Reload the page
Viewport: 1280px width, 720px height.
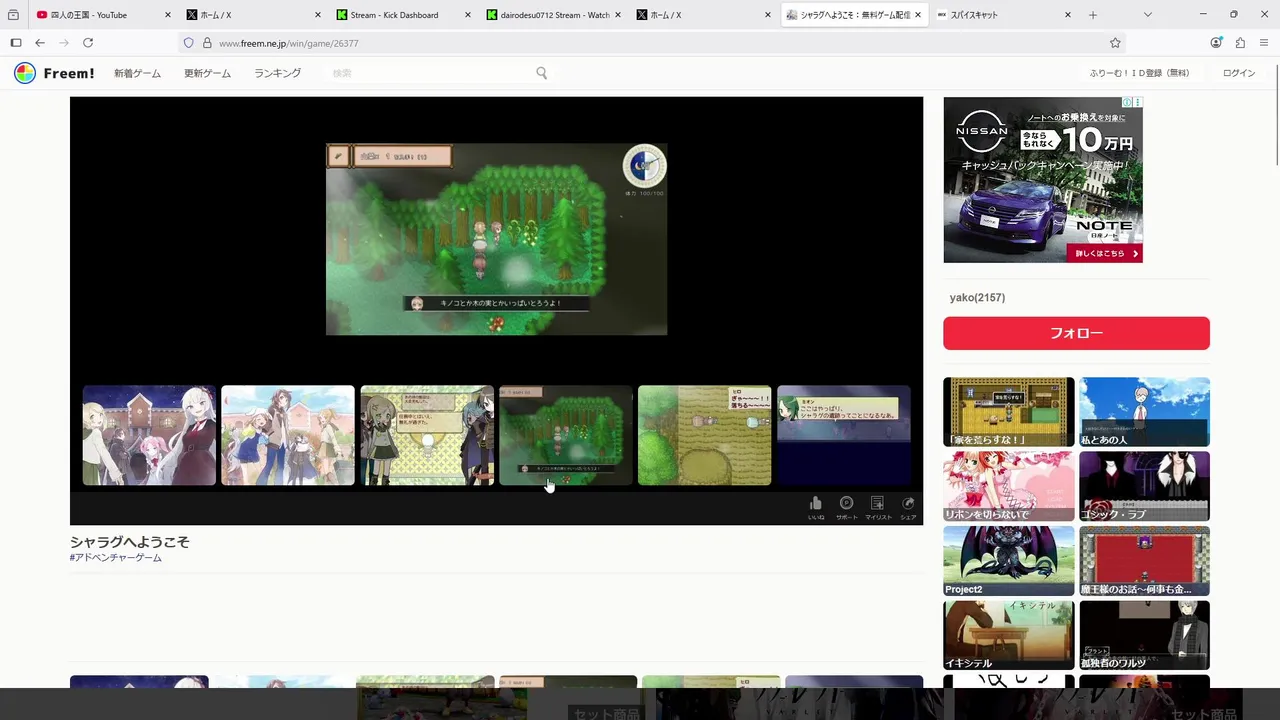[x=88, y=43]
